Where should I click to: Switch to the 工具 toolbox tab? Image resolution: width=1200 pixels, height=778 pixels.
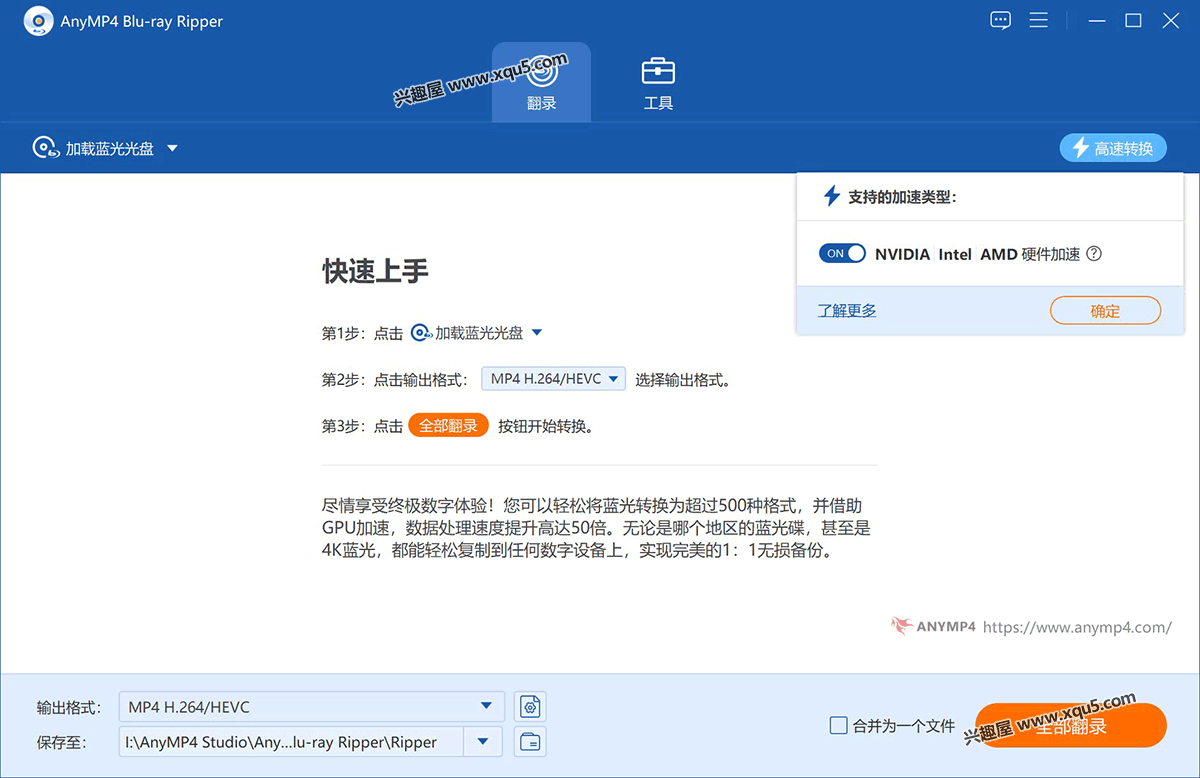pyautogui.click(x=658, y=82)
